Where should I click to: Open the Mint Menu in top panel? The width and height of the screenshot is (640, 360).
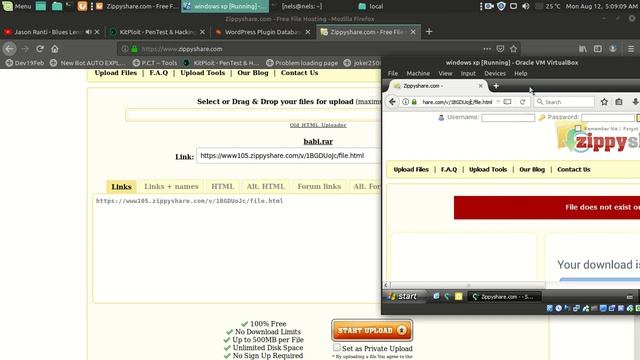point(17,6)
